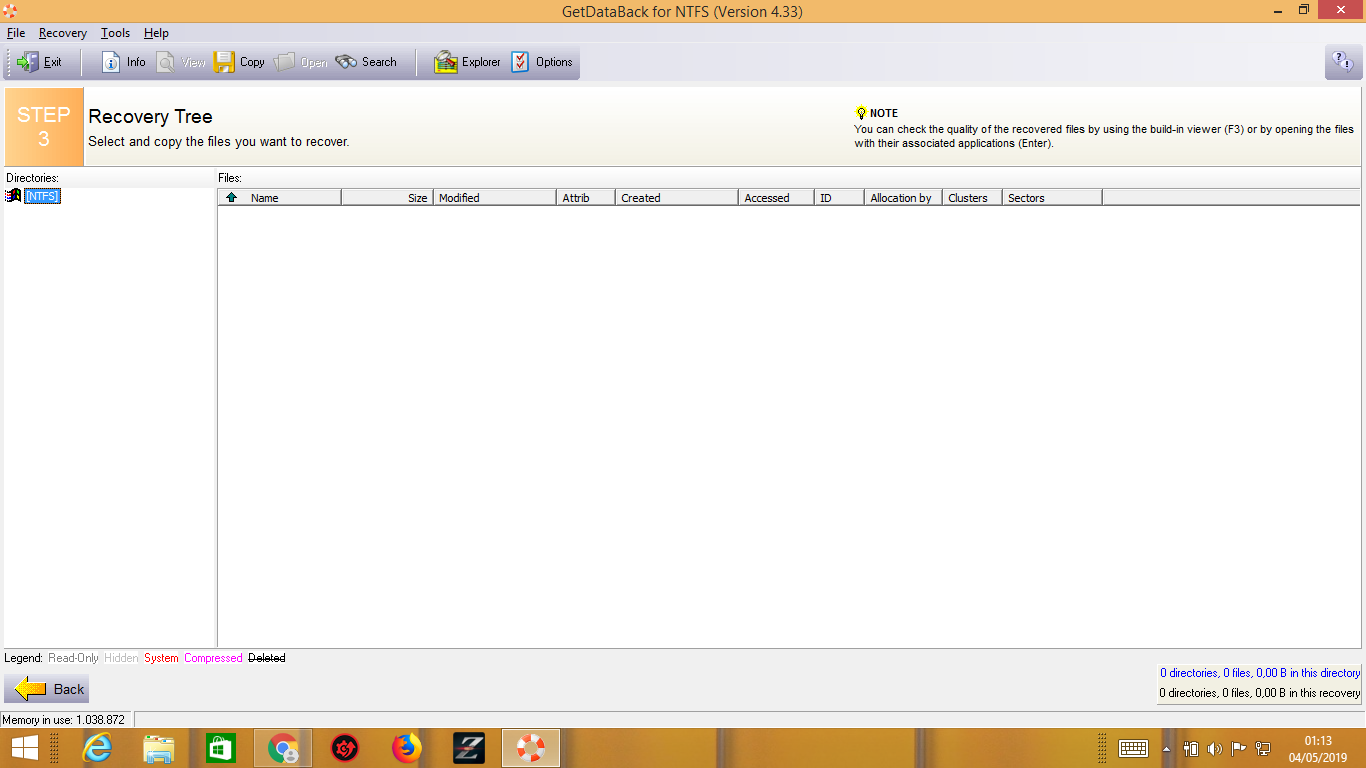Switch to Chrome in taskbar
Screen dimensions: 1366x768
[283, 748]
